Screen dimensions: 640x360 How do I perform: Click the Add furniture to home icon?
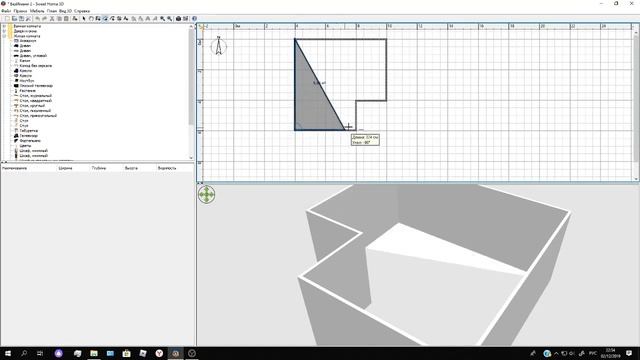[x=75, y=18]
